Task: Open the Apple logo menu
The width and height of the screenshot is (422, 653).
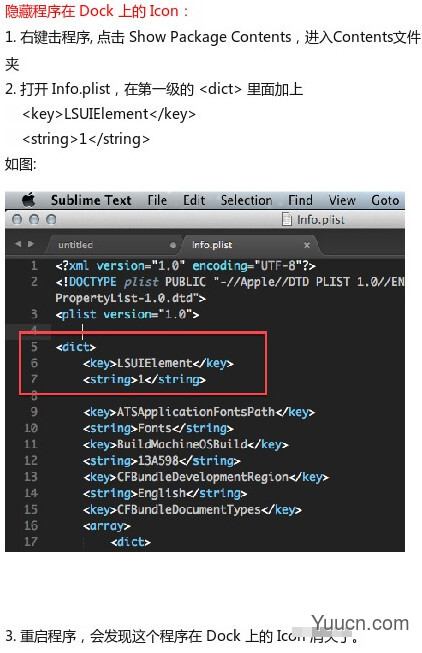Action: pyautogui.click(x=28, y=200)
